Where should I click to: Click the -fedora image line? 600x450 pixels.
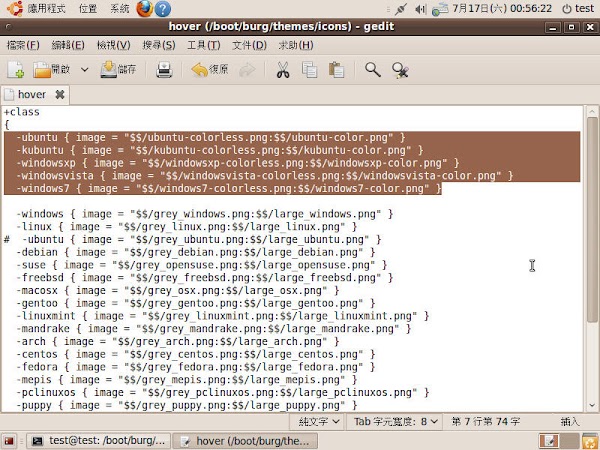tap(196, 367)
